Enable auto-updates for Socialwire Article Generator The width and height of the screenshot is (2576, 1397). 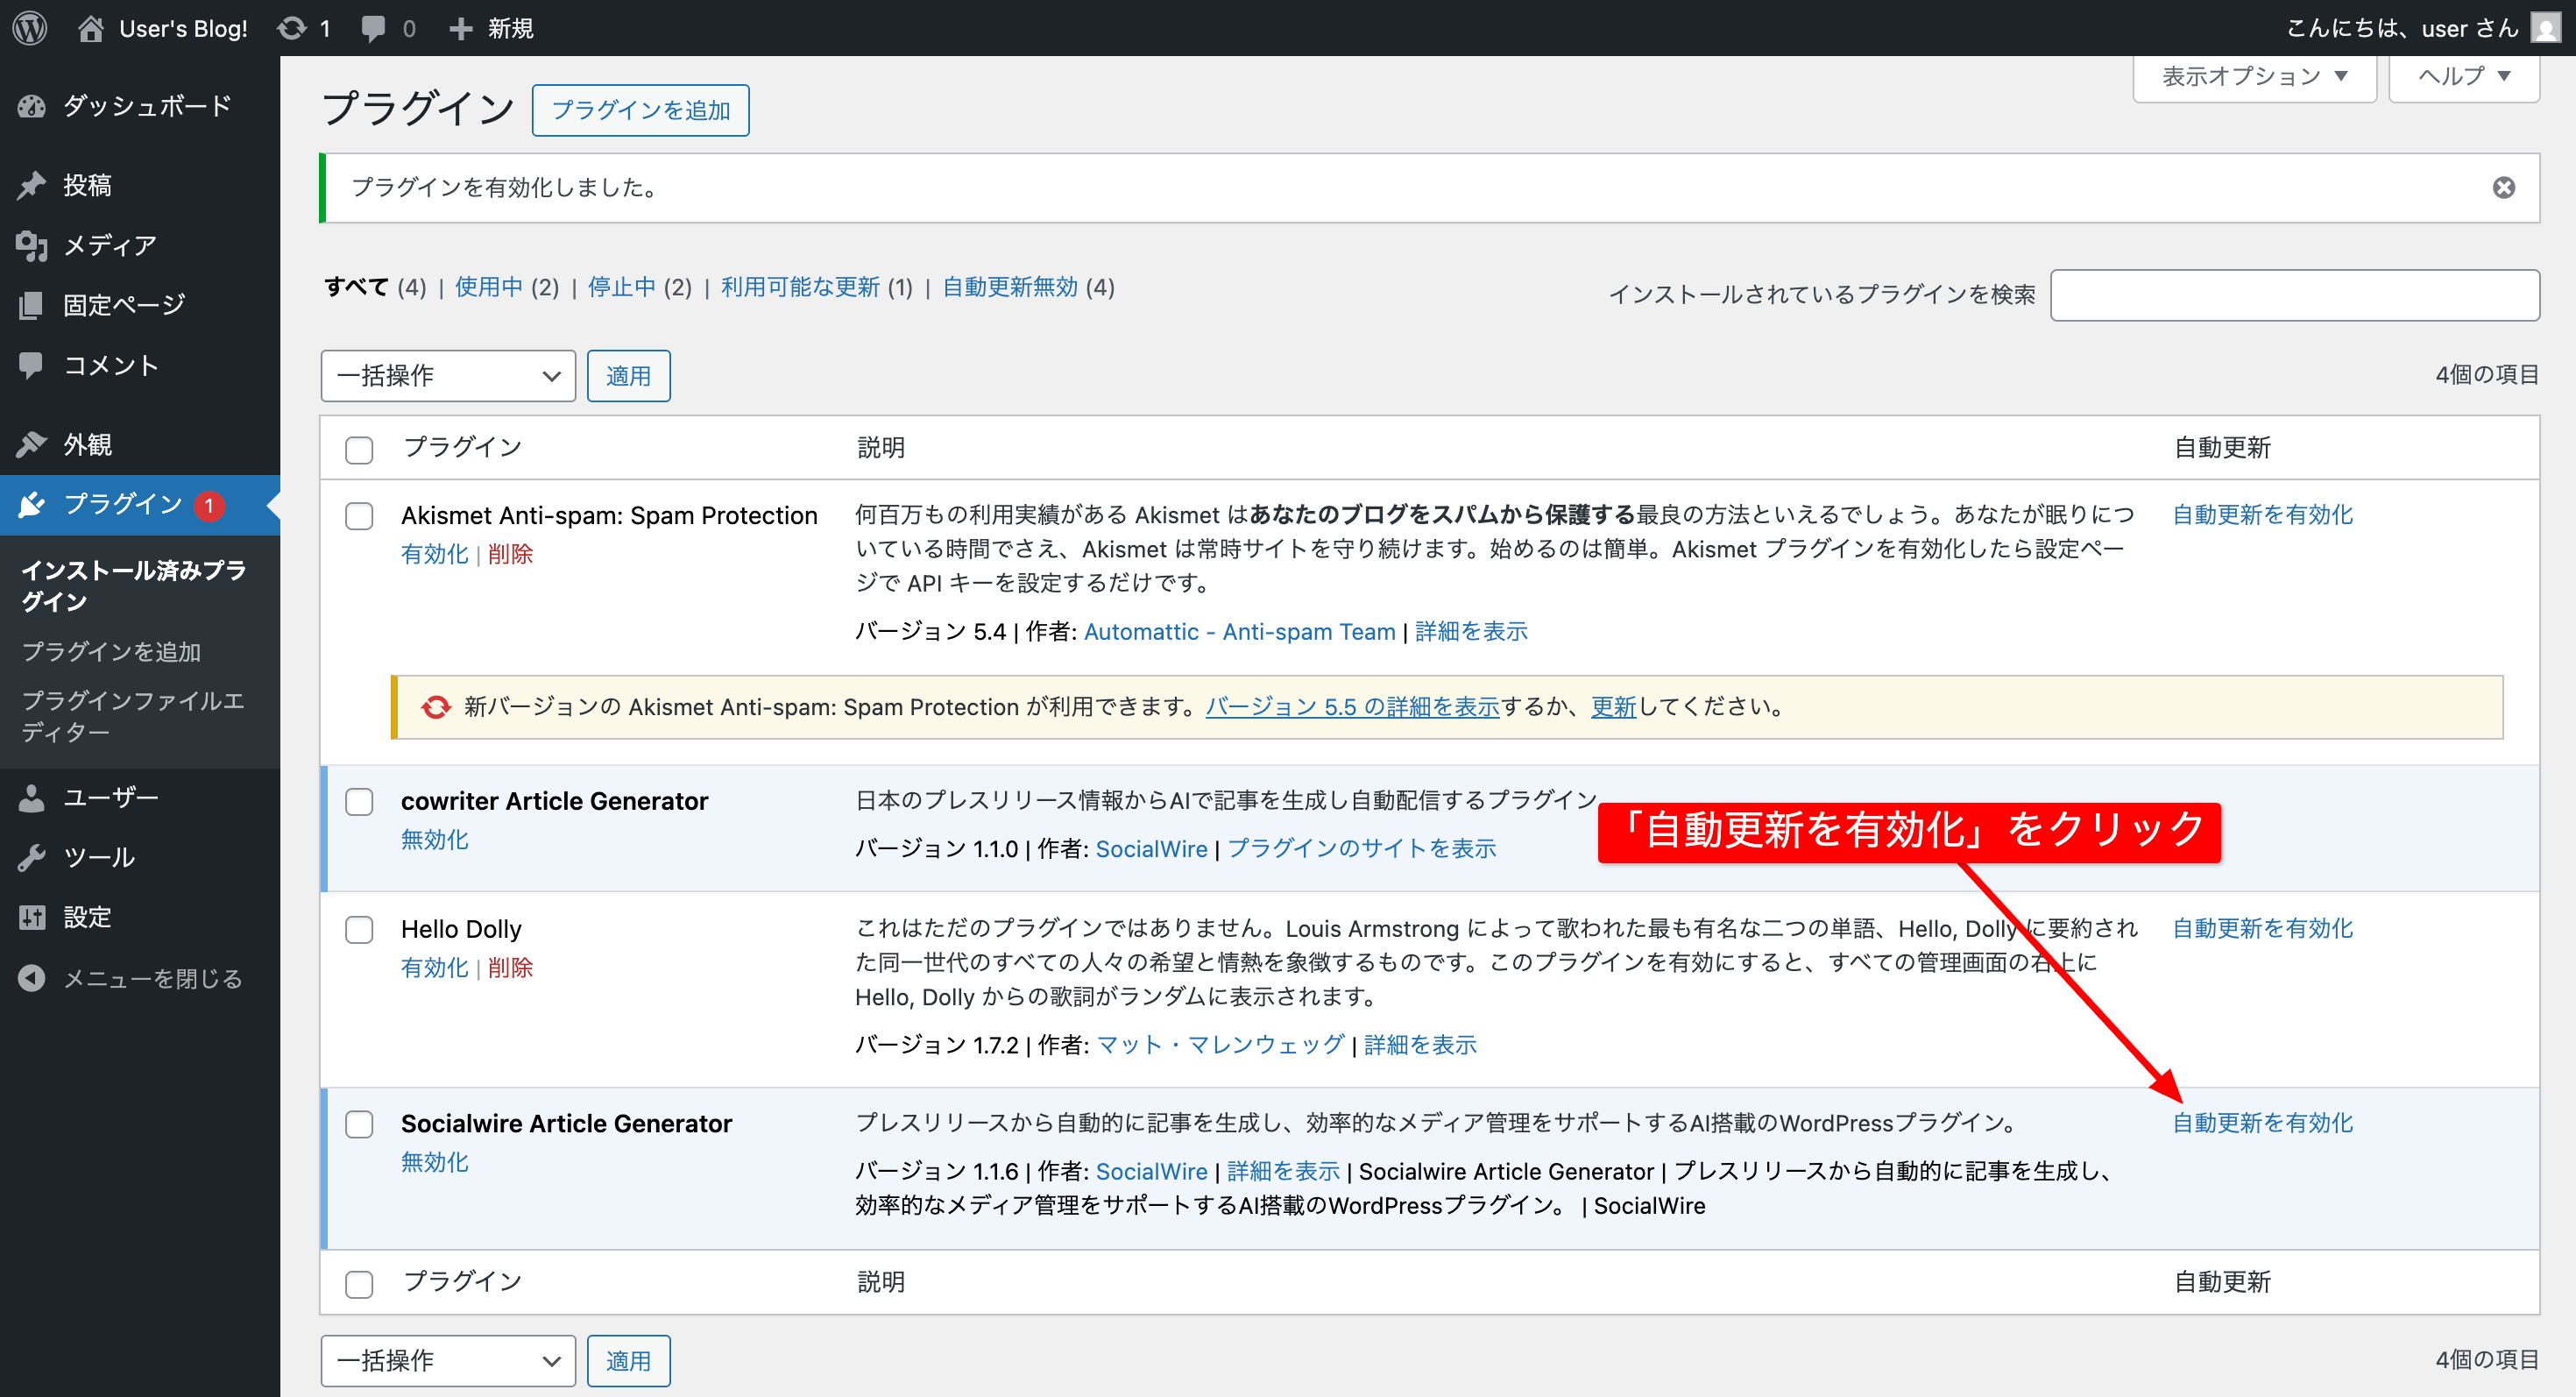point(2262,1122)
